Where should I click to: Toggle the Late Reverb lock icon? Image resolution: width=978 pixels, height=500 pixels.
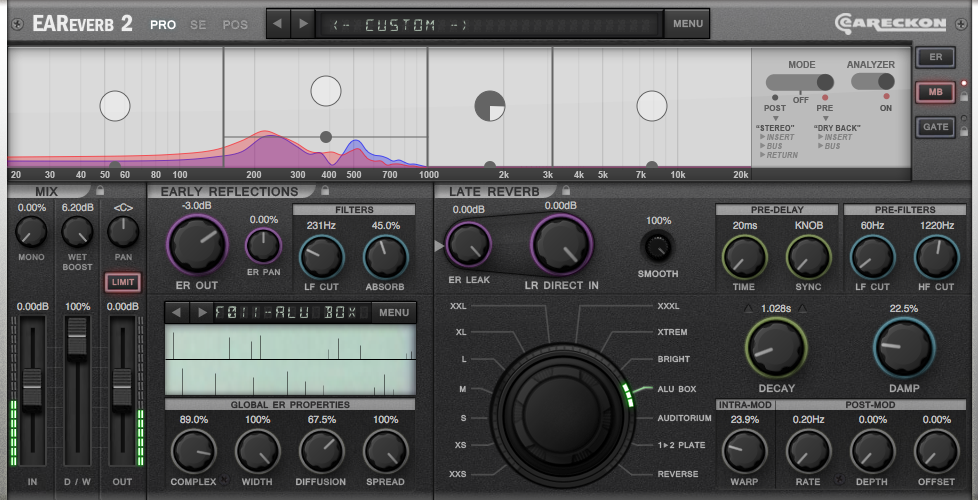click(x=566, y=190)
